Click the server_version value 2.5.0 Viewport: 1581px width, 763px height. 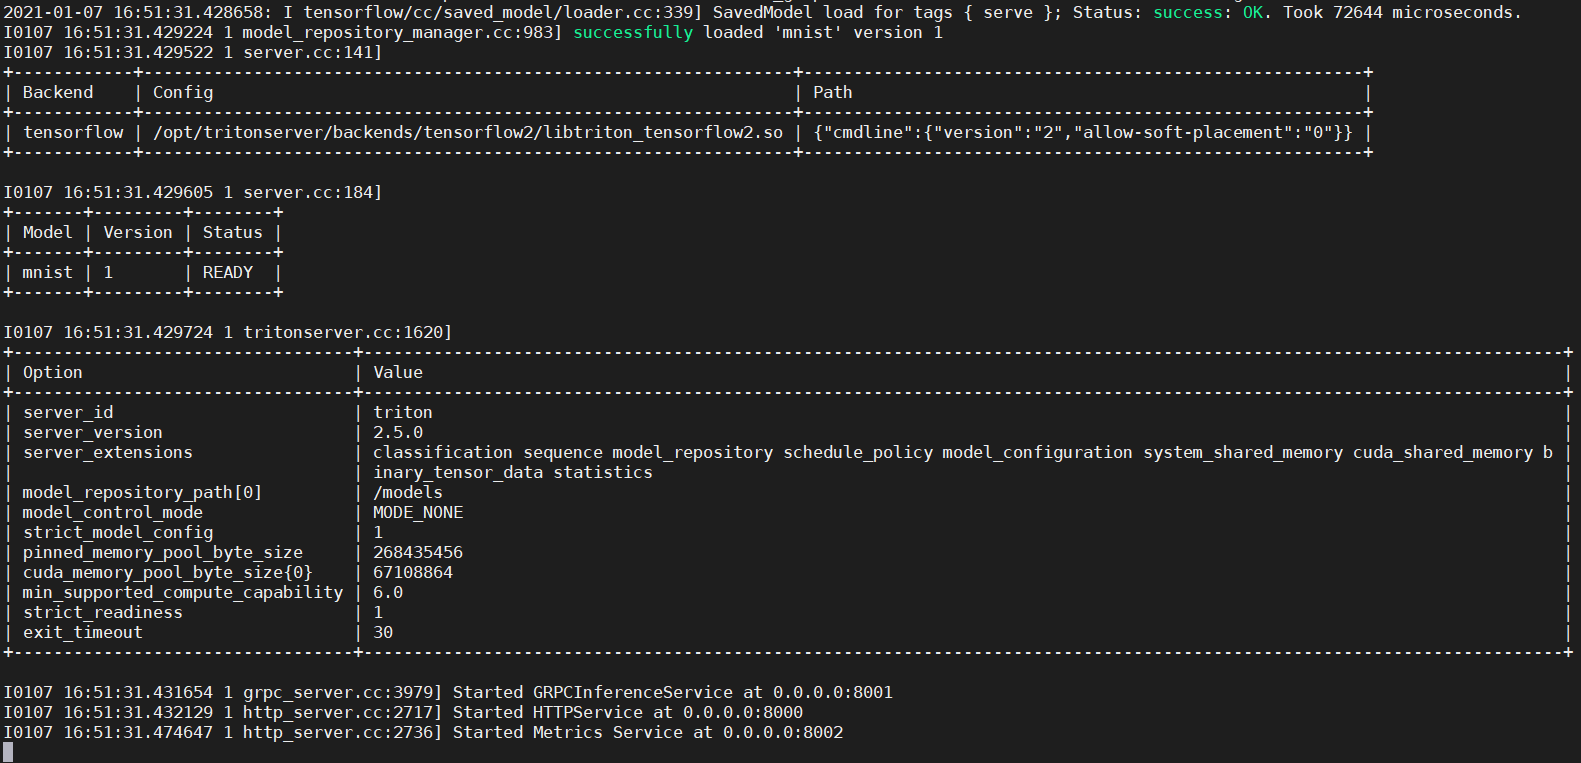(x=397, y=432)
